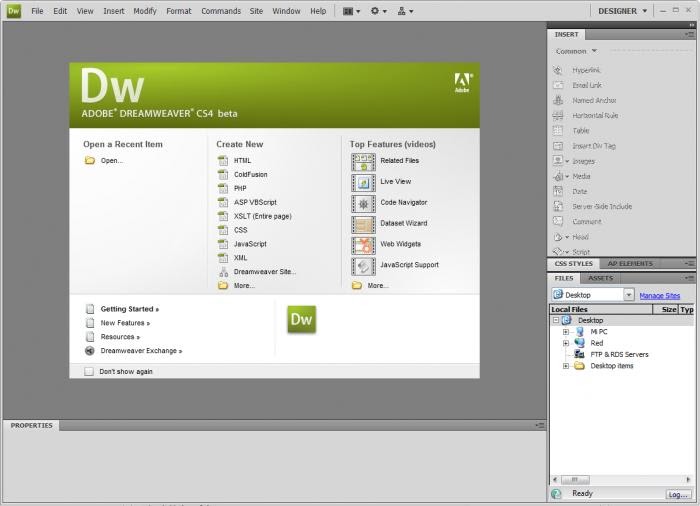The height and width of the screenshot is (506, 700).
Task: Click the Server-Side Include icon
Action: pos(558,206)
